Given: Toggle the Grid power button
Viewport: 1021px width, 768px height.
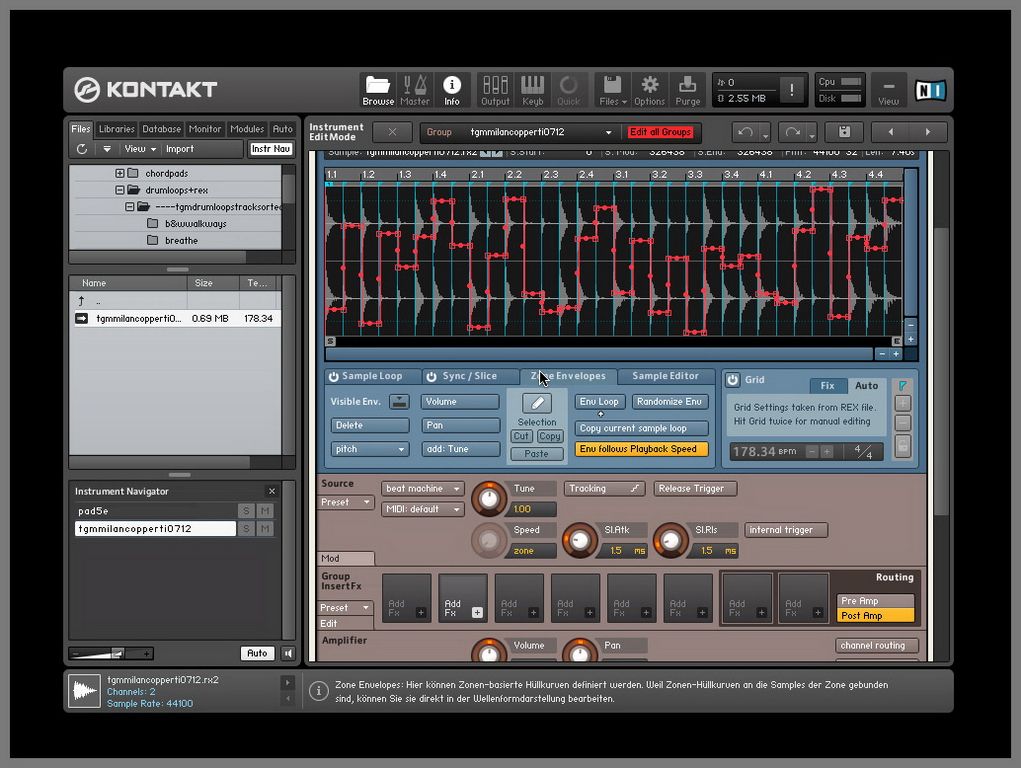Looking at the screenshot, I should tap(733, 380).
